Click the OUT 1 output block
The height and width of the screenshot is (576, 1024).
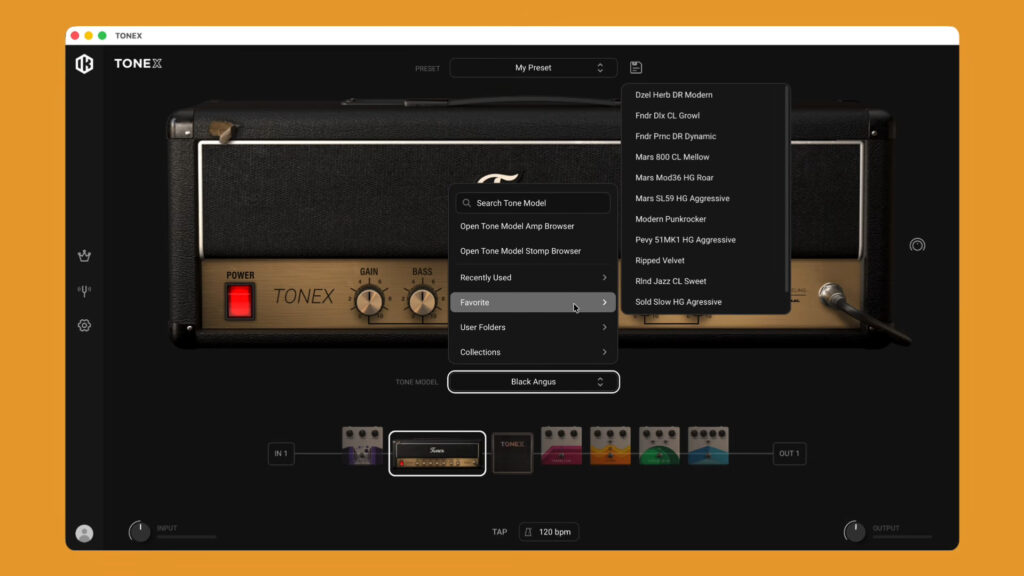pos(789,453)
